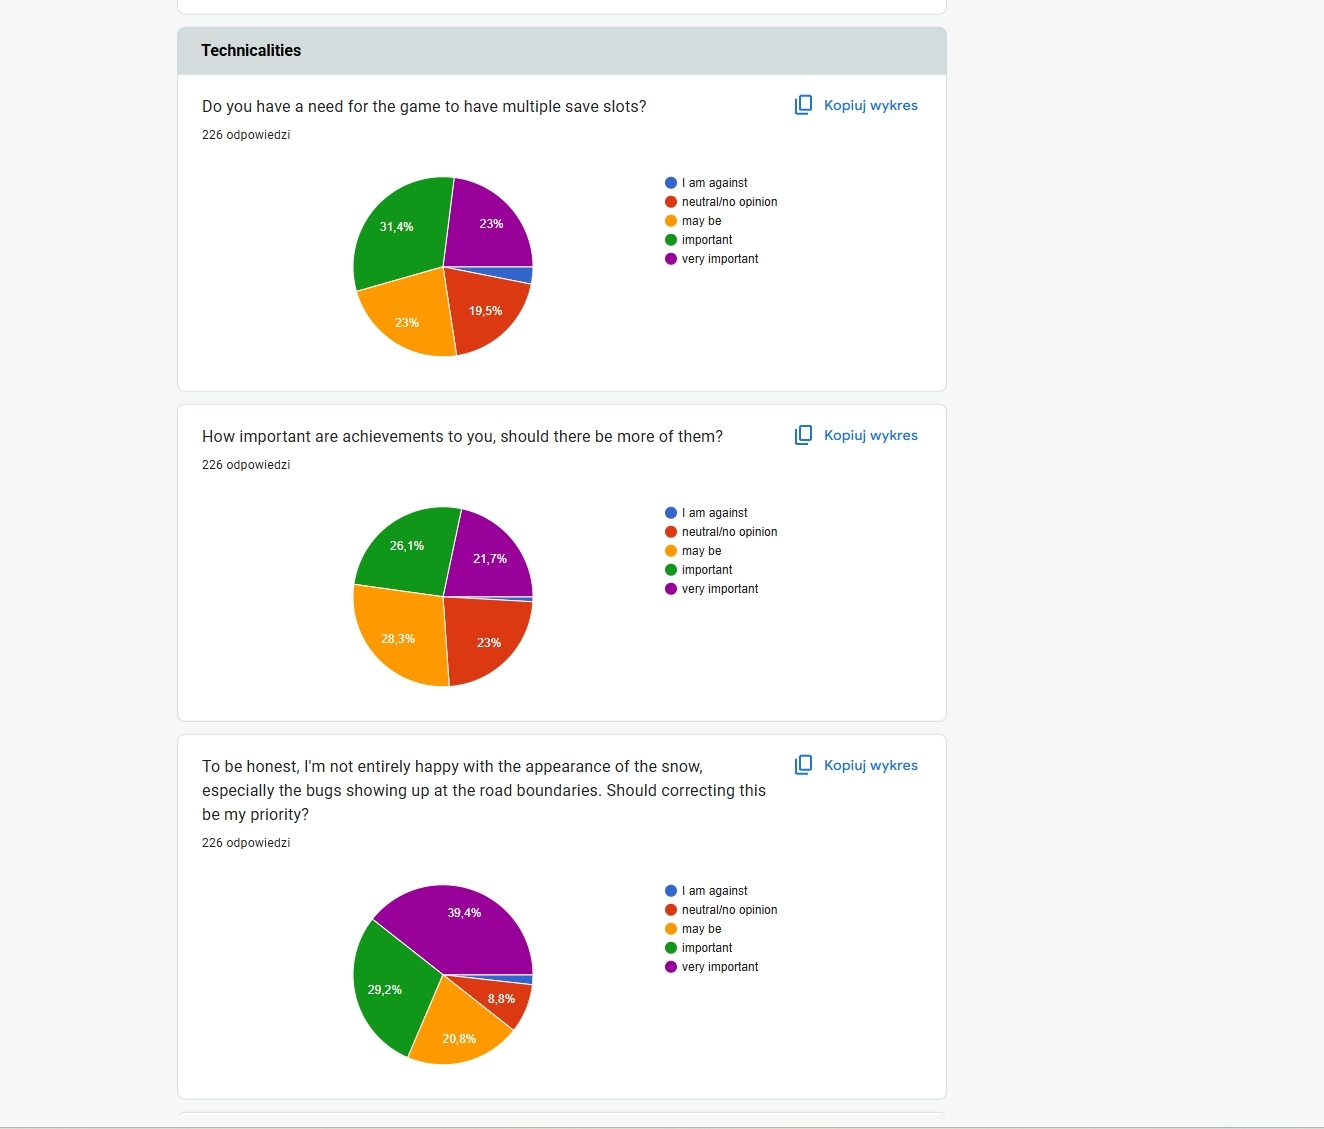Click the copy icon beside the save slots question
The height and width of the screenshot is (1129, 1324).
803,105
